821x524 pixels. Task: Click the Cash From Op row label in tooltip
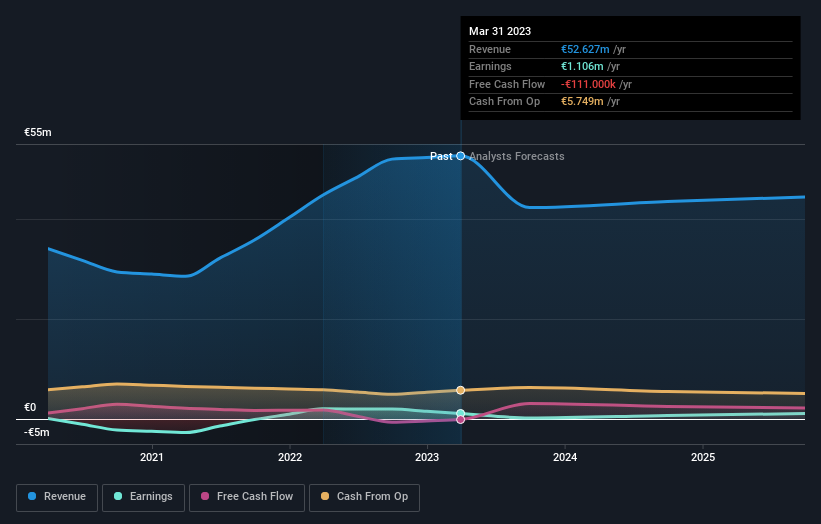[504, 102]
